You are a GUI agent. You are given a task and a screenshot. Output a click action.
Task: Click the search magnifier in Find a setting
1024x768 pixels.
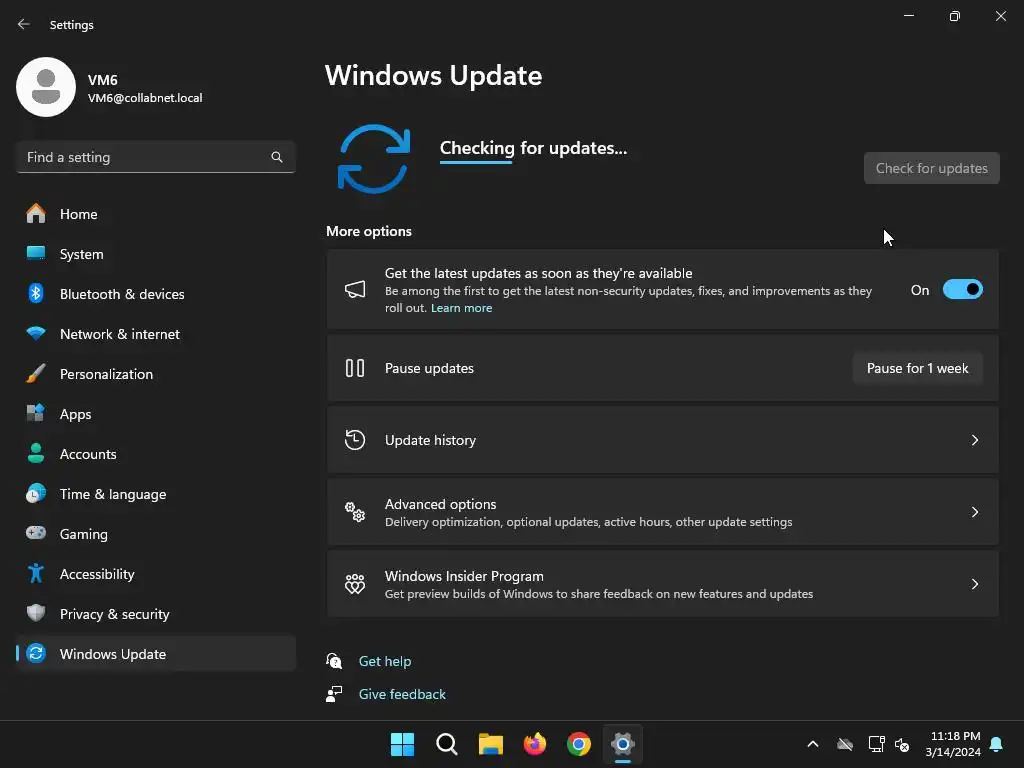[277, 157]
